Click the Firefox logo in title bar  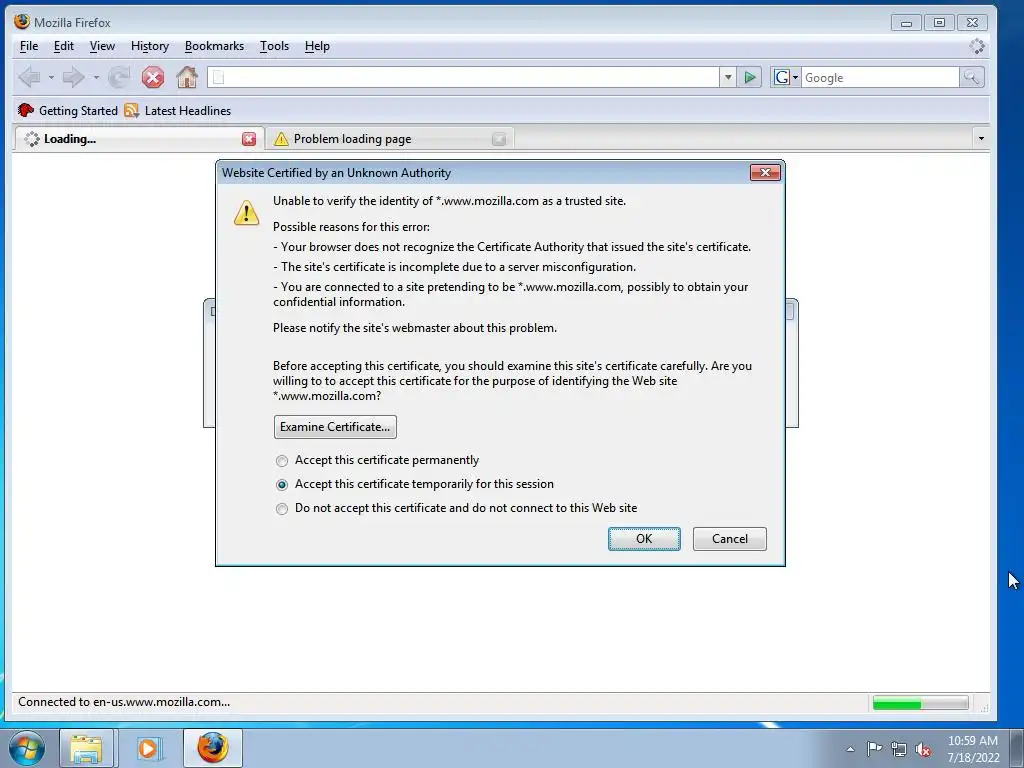(22, 22)
